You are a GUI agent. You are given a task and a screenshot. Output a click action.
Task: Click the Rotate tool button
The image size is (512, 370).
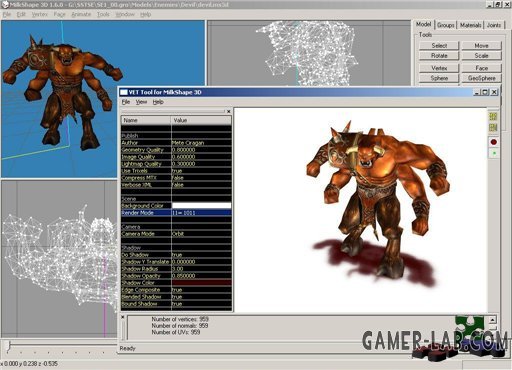tap(439, 56)
